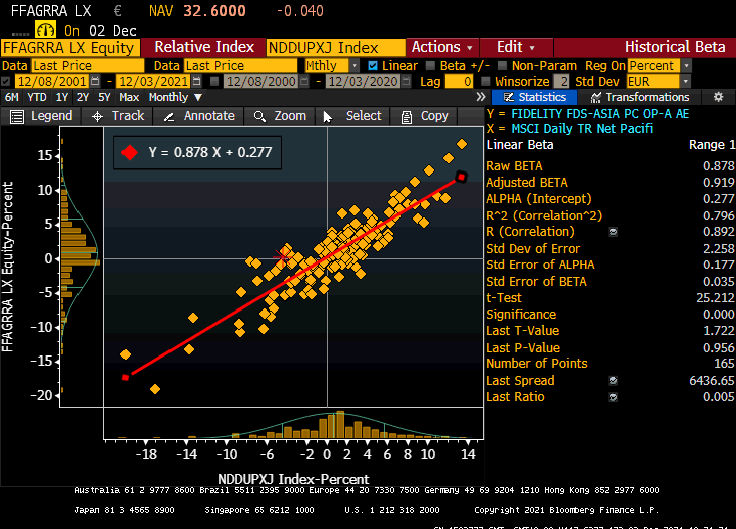Expand panel using double chevron icon
The height and width of the screenshot is (529, 736).
481,97
